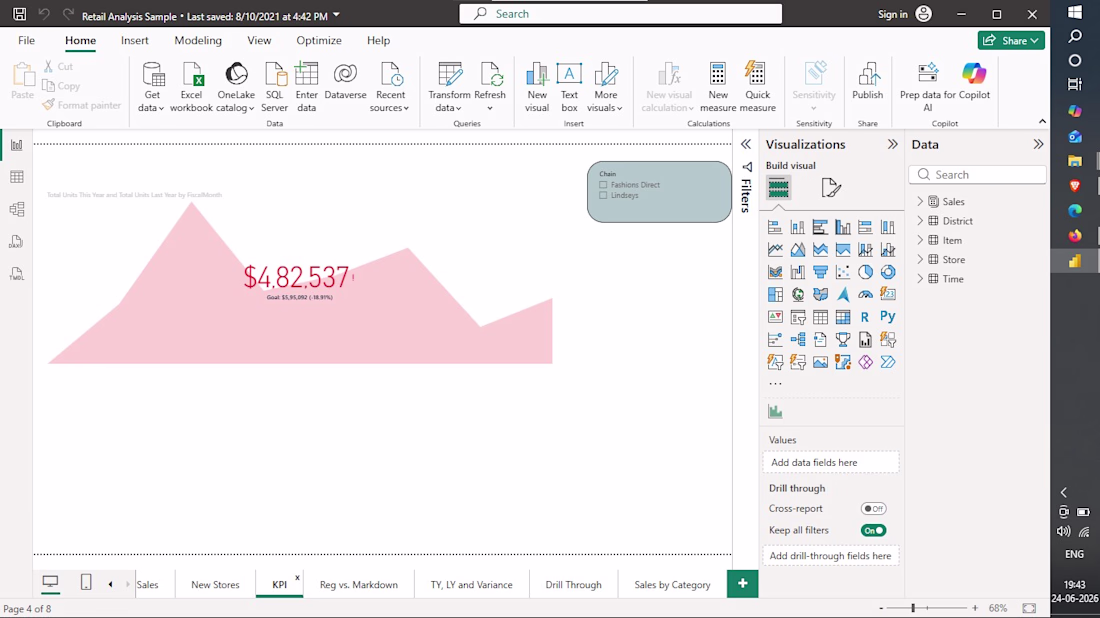Switch to Report view in sidebar
The width and height of the screenshot is (1100, 618).
tap(17, 145)
